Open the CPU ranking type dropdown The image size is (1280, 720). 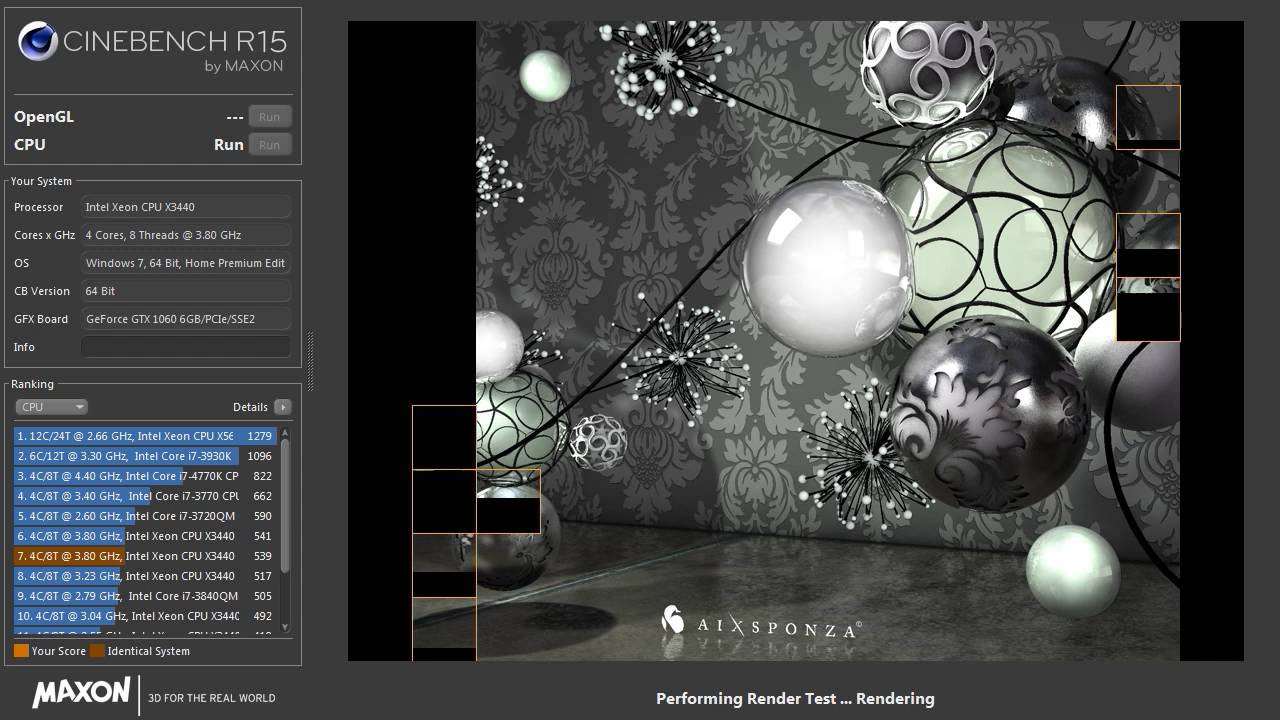pos(52,407)
